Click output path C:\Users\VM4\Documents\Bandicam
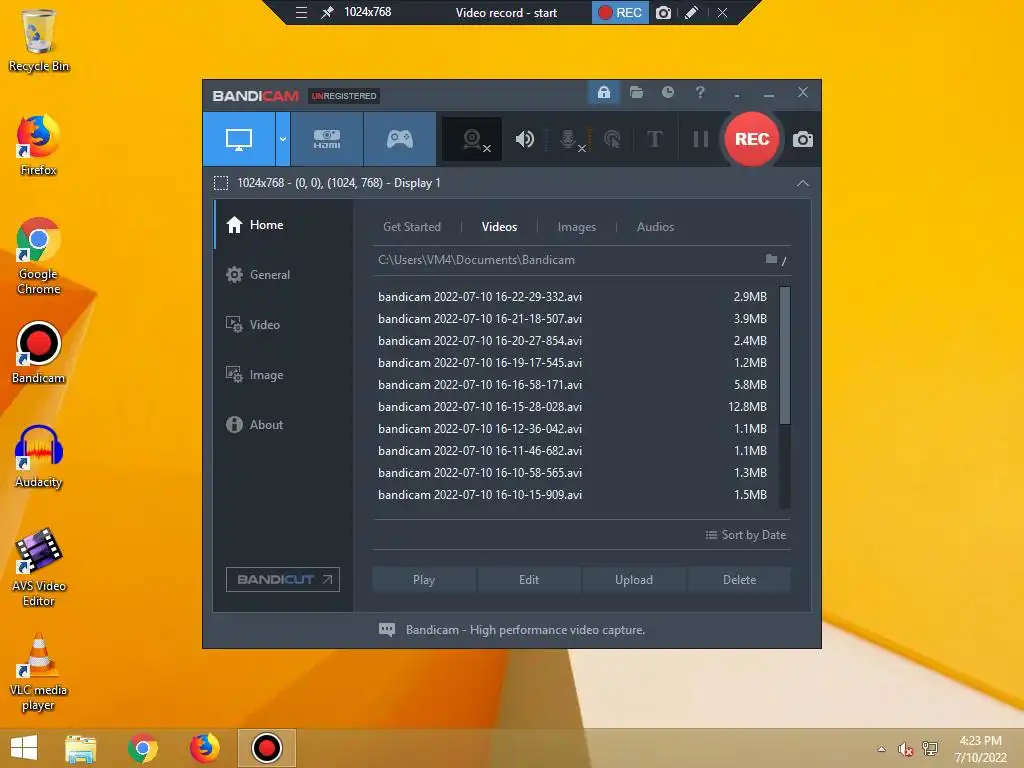This screenshot has width=1024, height=768. [x=476, y=260]
